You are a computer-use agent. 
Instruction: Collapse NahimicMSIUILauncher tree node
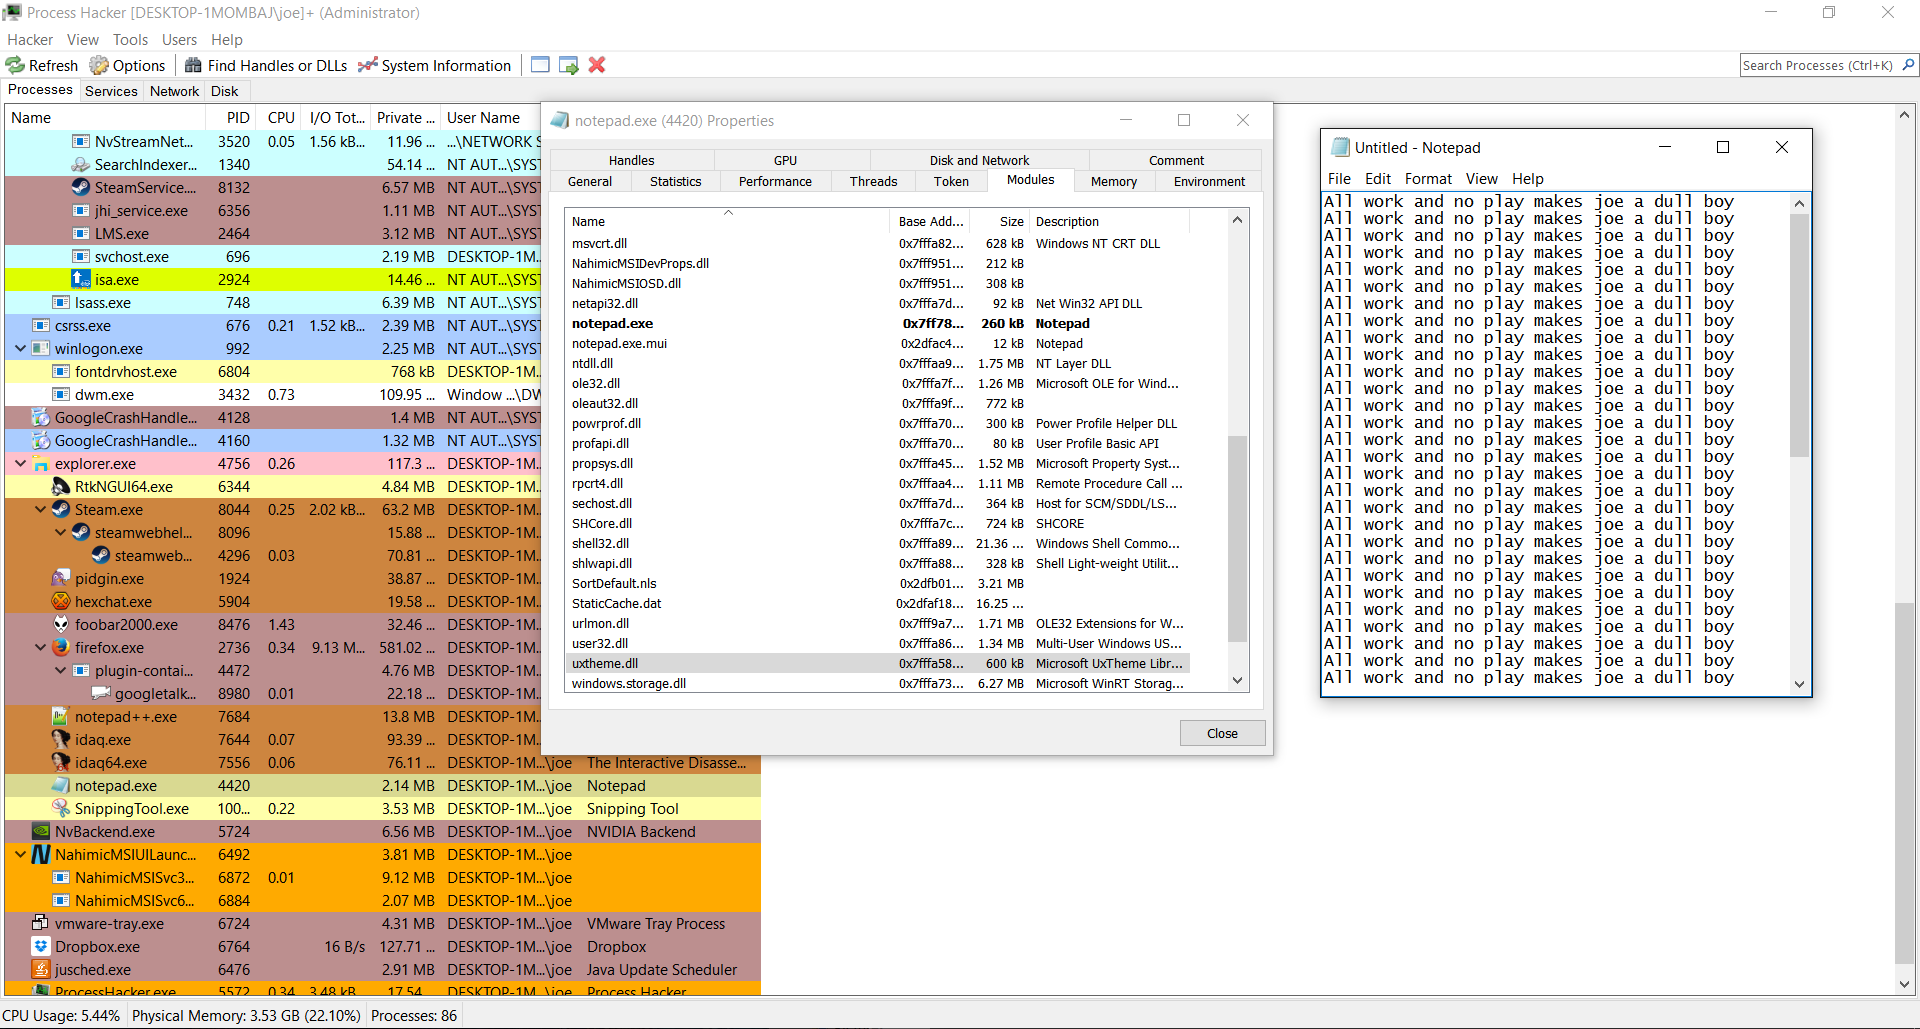21,854
